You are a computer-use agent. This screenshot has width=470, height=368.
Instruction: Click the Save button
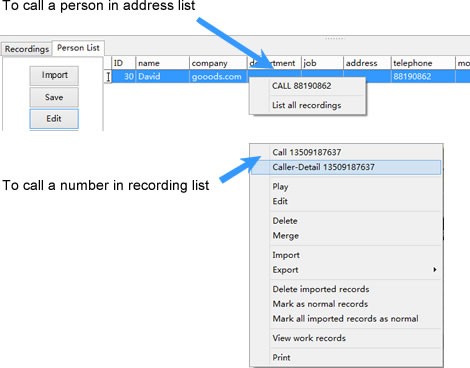[x=54, y=97]
